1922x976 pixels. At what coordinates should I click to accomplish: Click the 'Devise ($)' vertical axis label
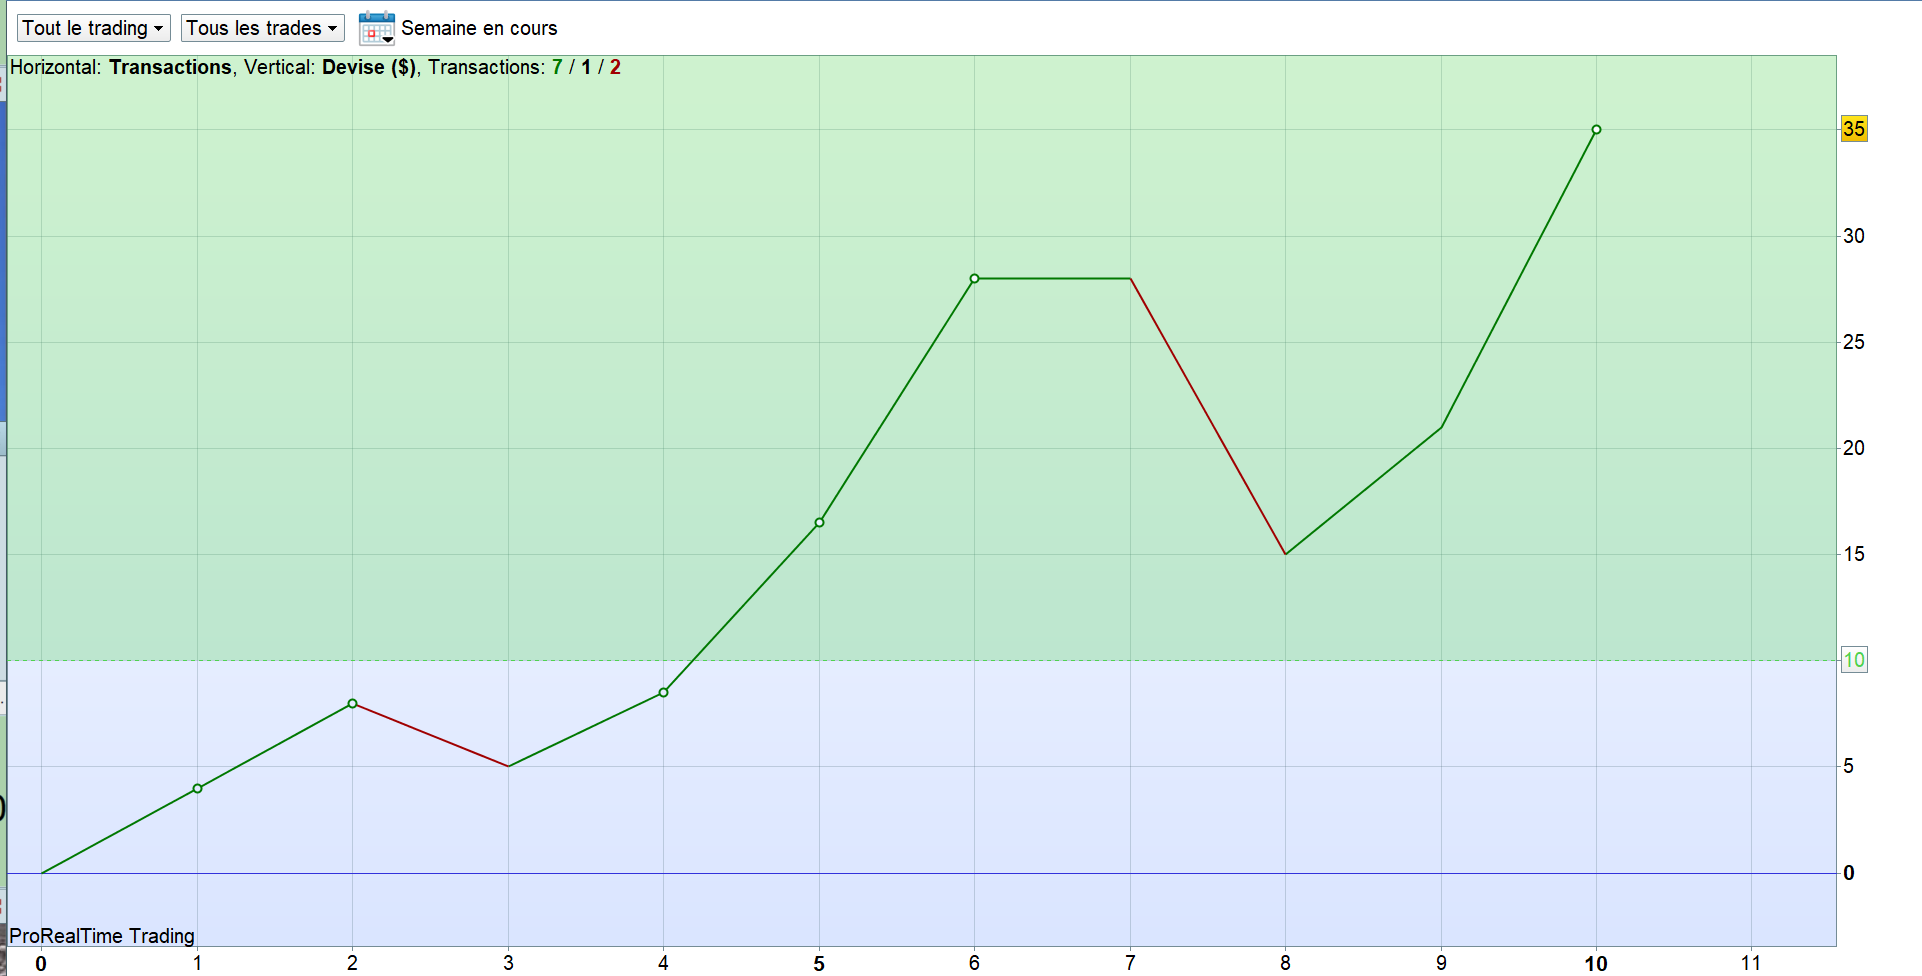(x=369, y=67)
